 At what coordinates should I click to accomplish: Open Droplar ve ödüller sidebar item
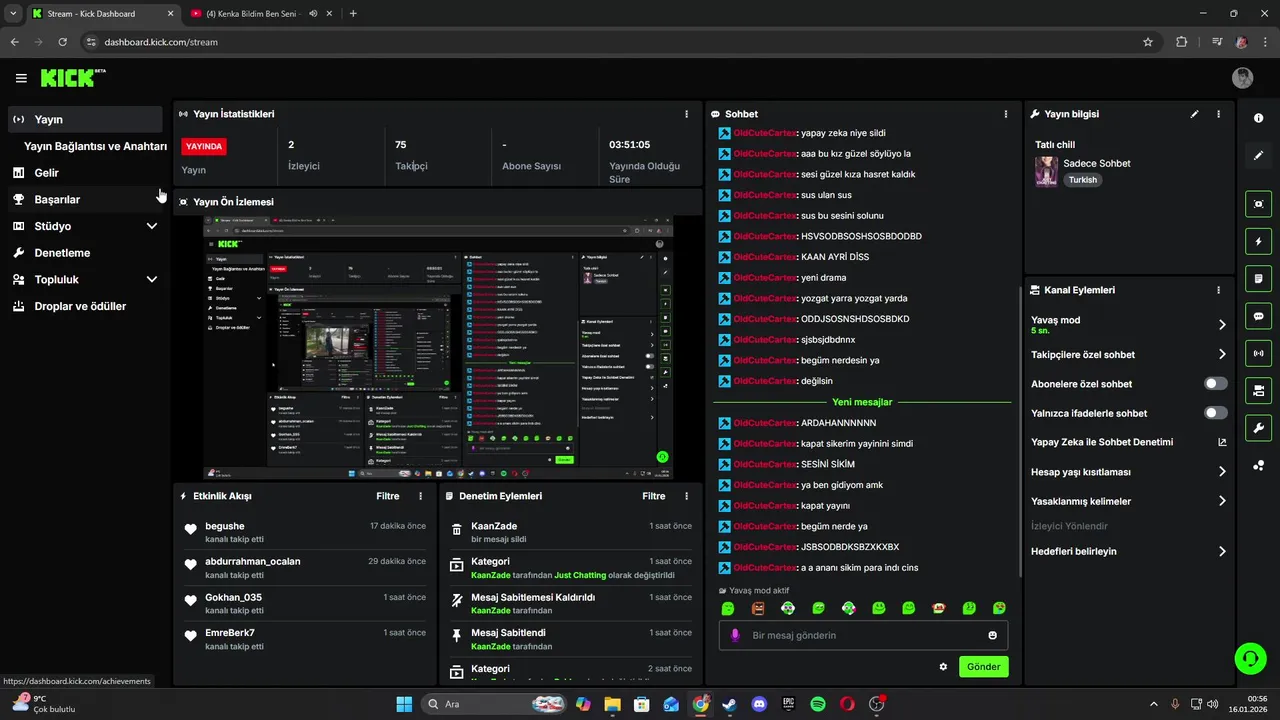coord(84,306)
